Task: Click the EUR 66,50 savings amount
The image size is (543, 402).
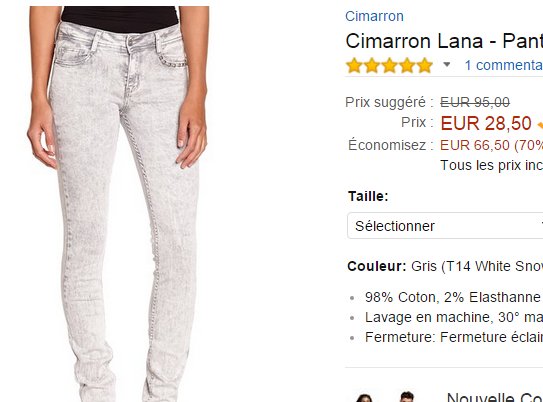Action: (475, 145)
